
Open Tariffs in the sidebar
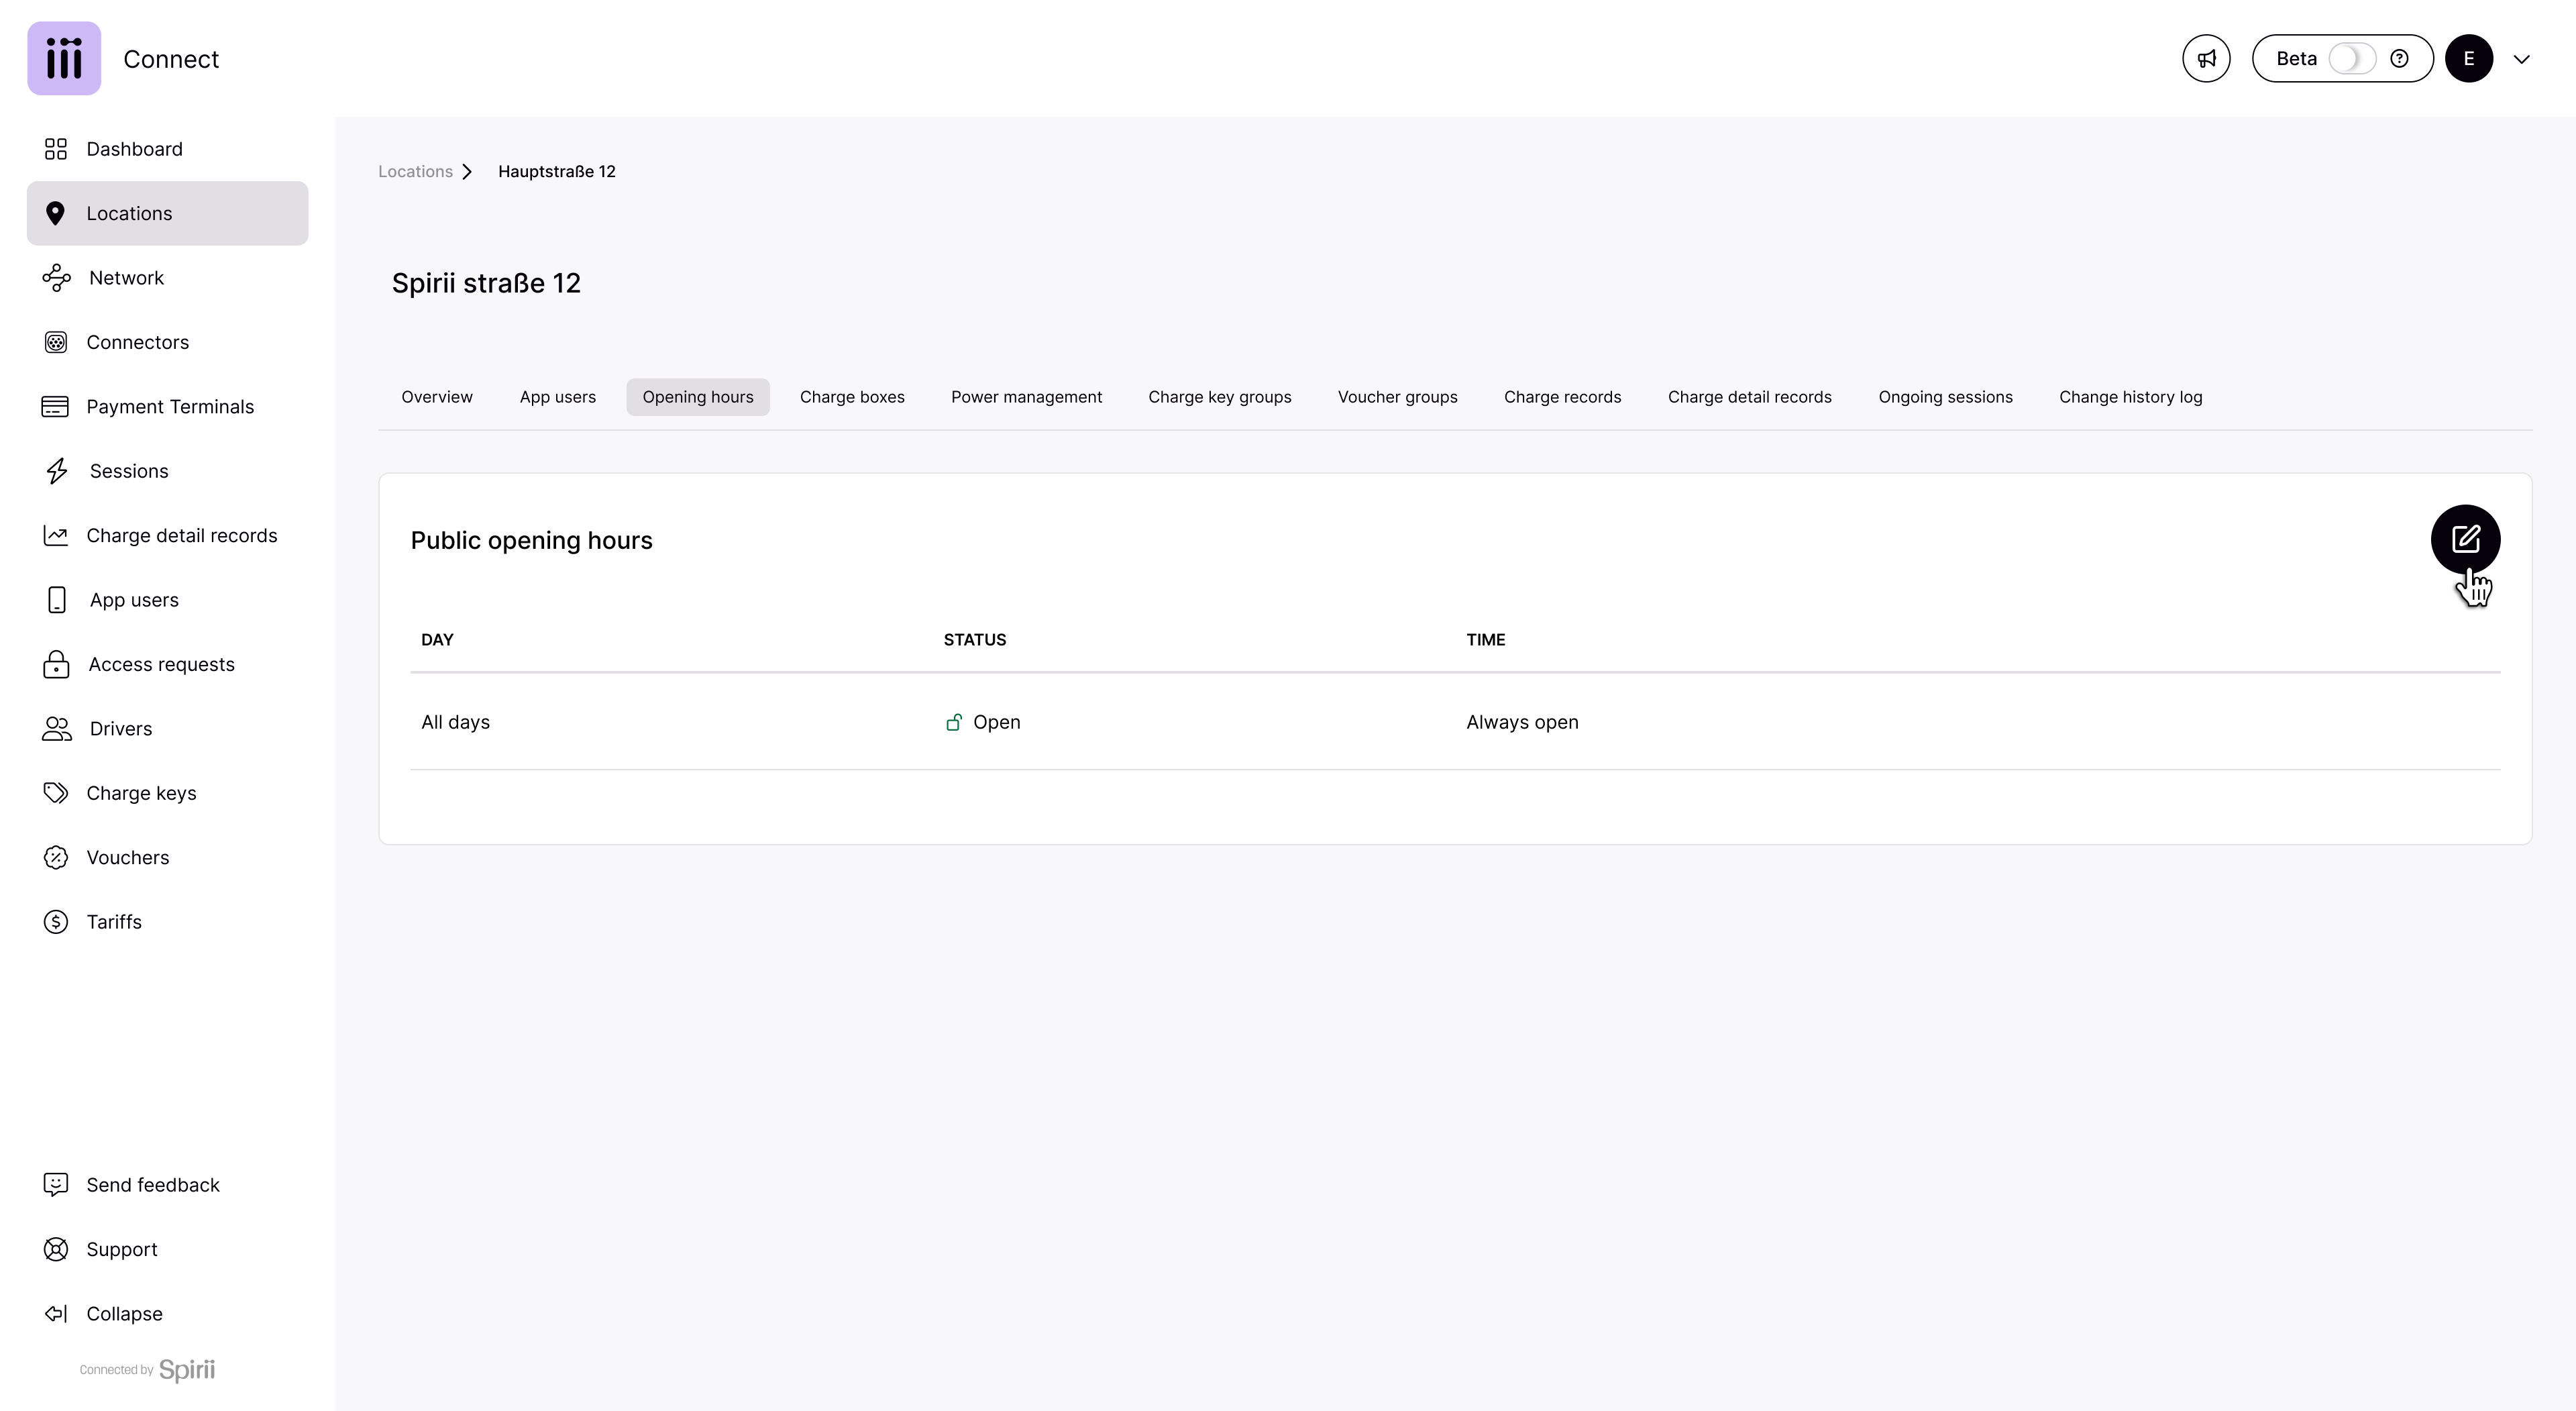tap(113, 922)
